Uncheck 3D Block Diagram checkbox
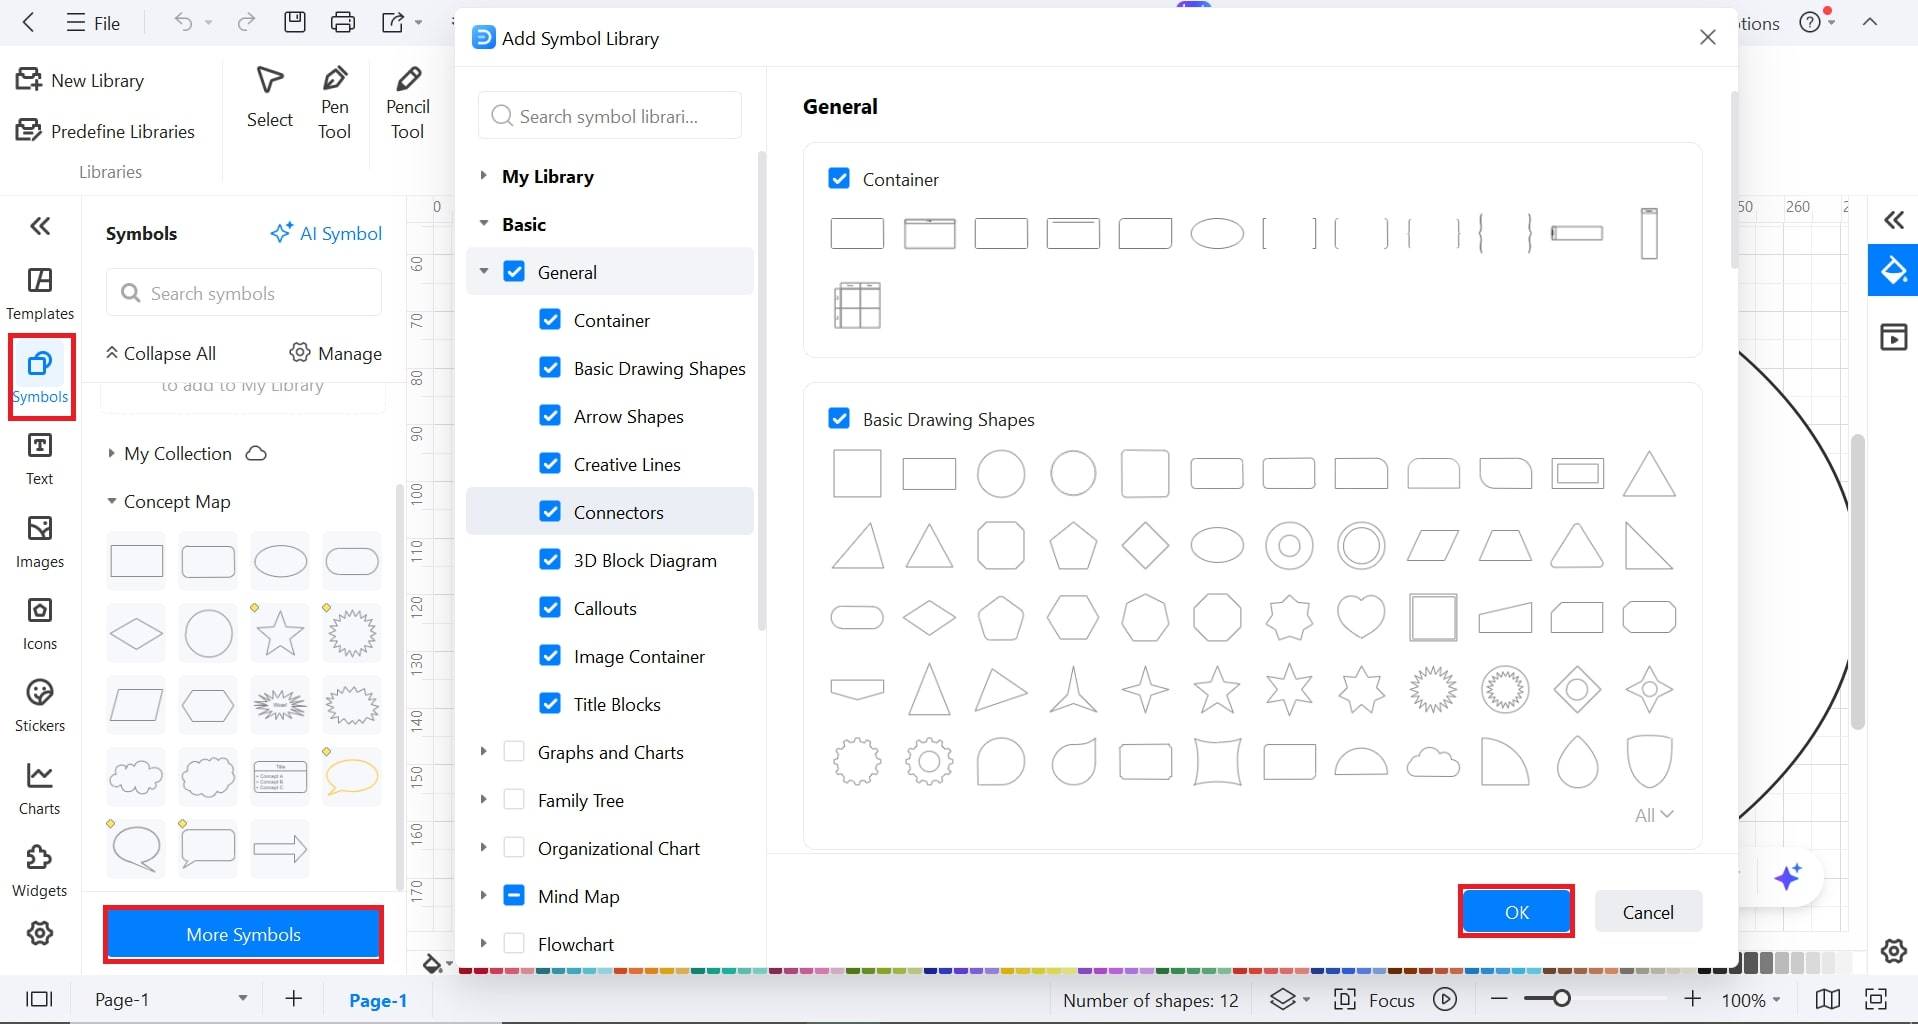The height and width of the screenshot is (1024, 1918). 550,560
